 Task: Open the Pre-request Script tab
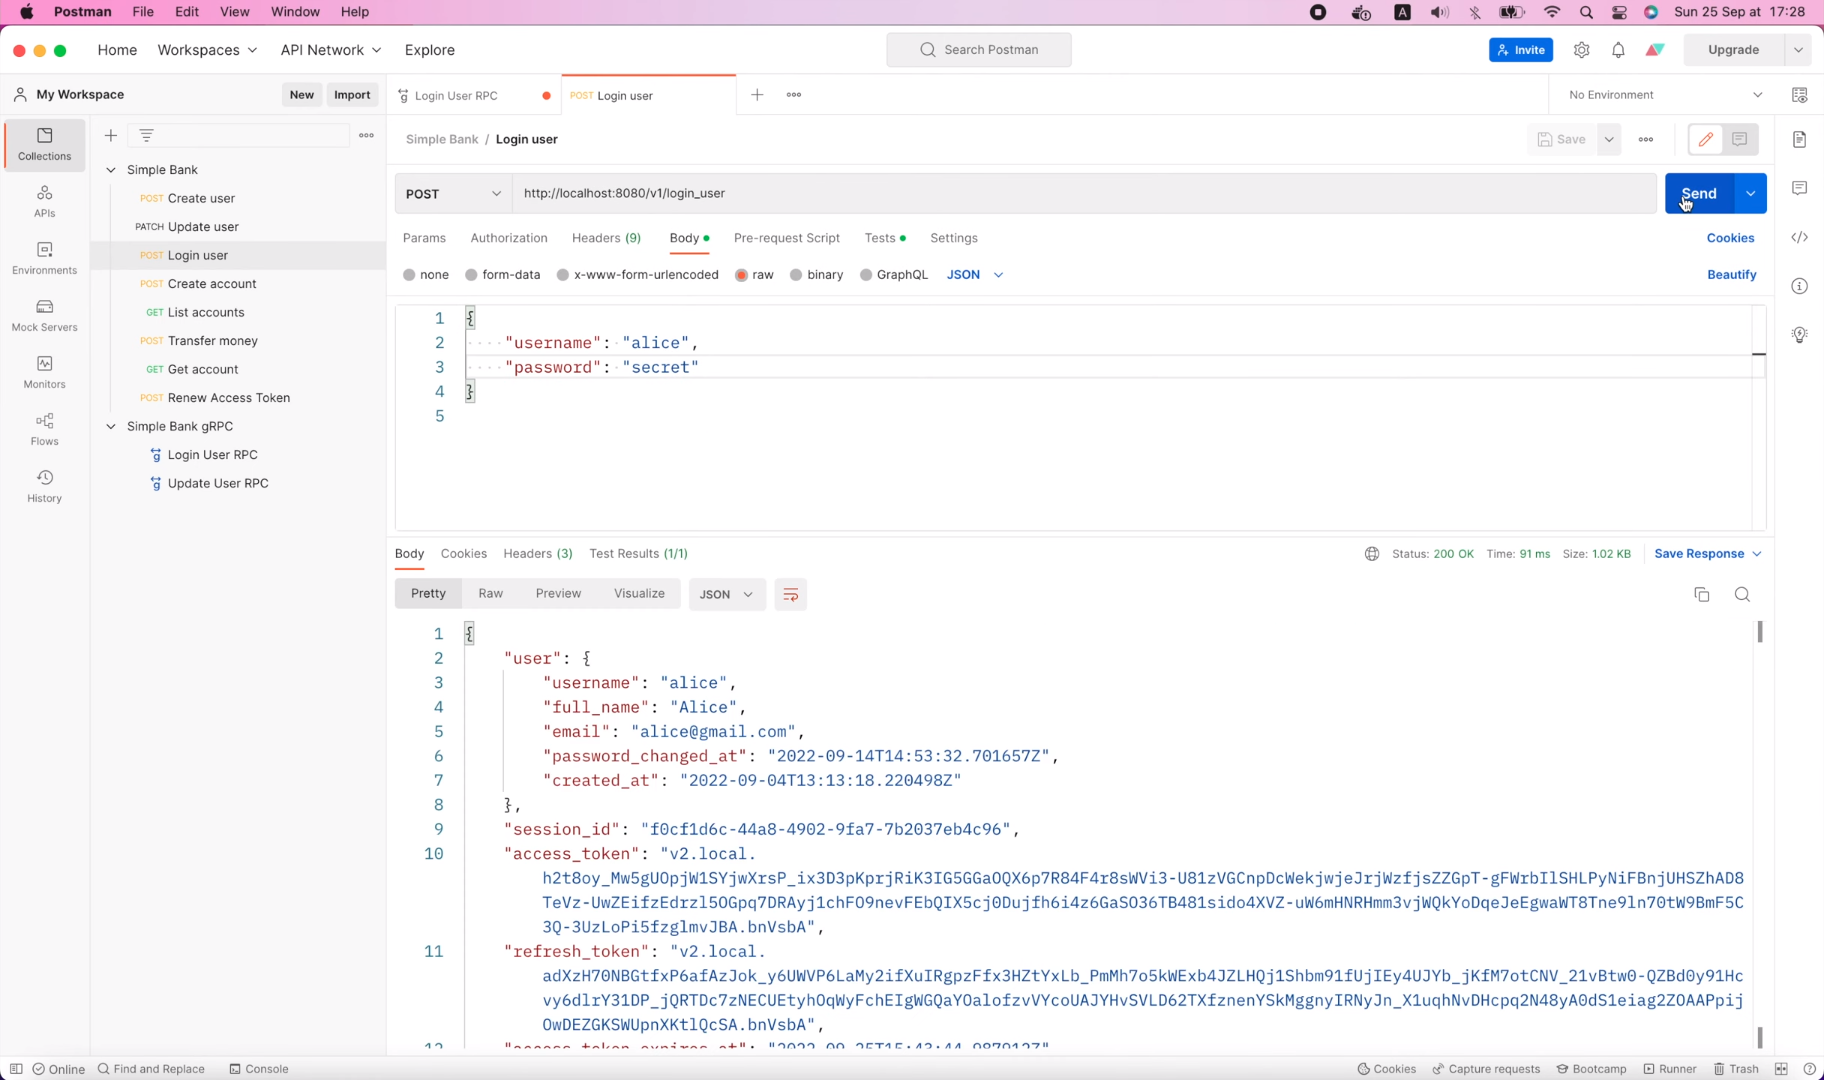(787, 238)
